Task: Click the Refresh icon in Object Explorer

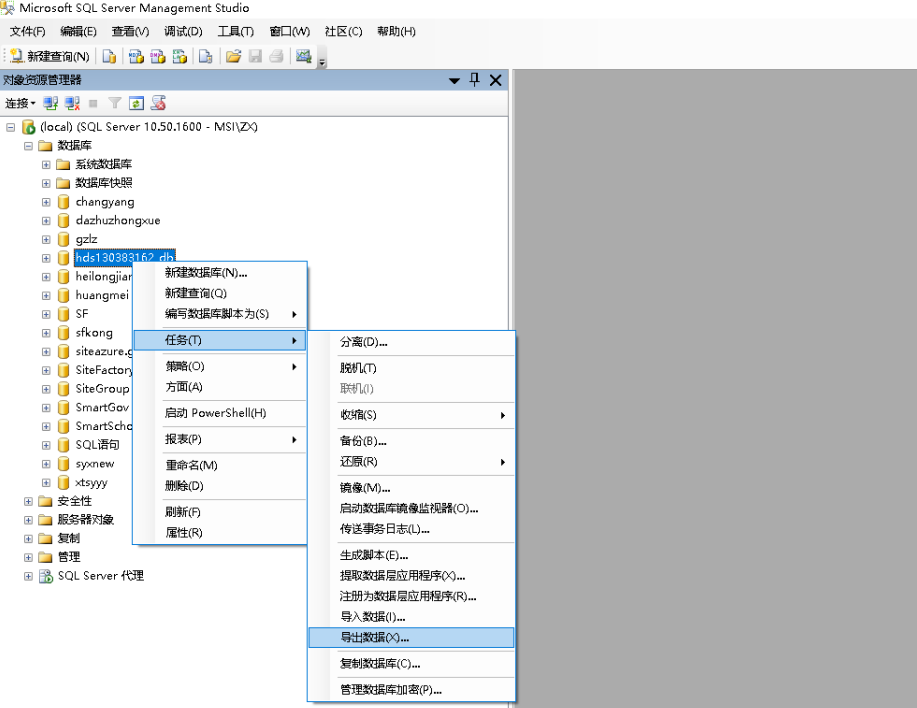Action: coord(136,103)
